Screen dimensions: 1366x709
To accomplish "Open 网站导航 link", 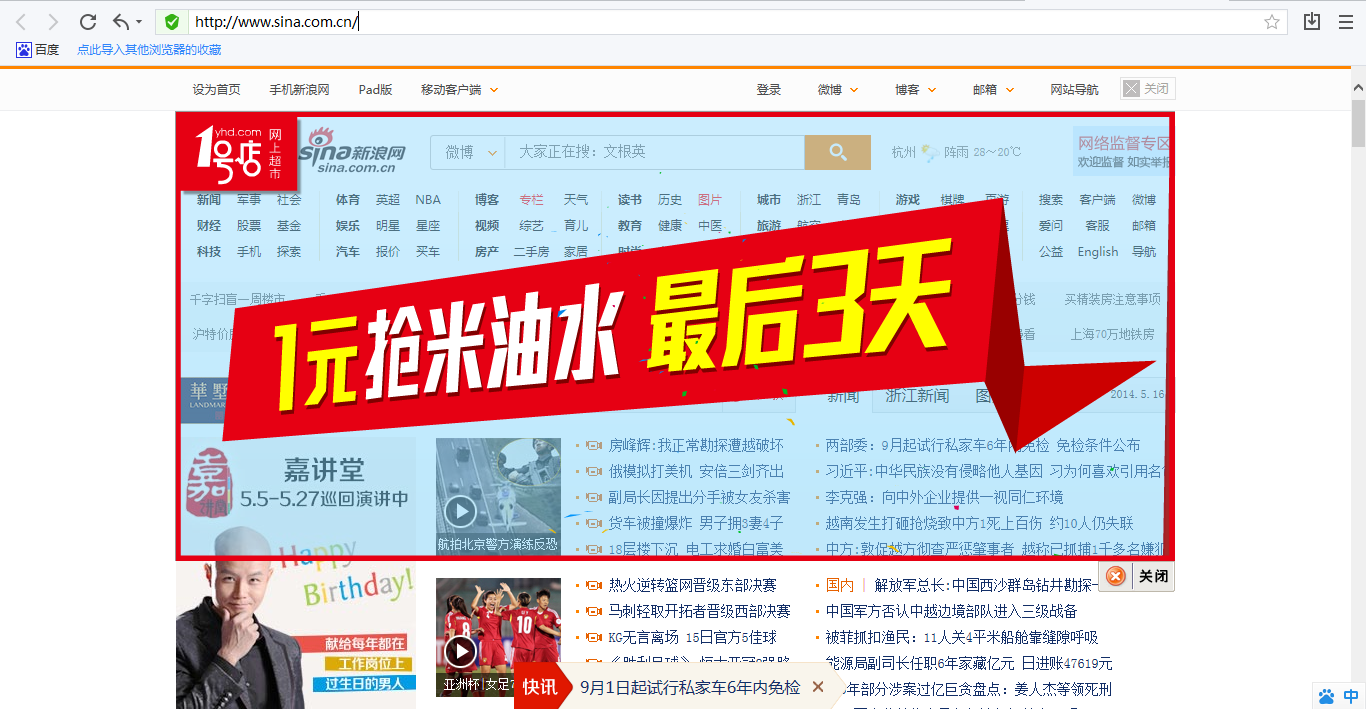I will coord(1074,89).
